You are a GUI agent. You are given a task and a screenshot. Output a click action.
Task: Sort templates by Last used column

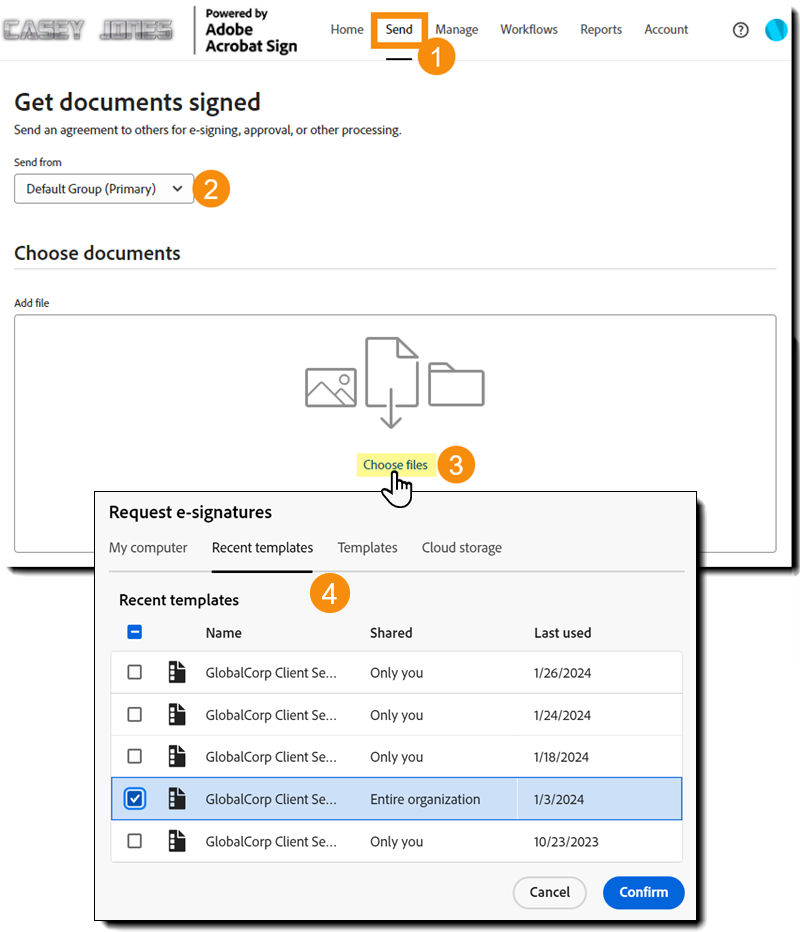(562, 633)
